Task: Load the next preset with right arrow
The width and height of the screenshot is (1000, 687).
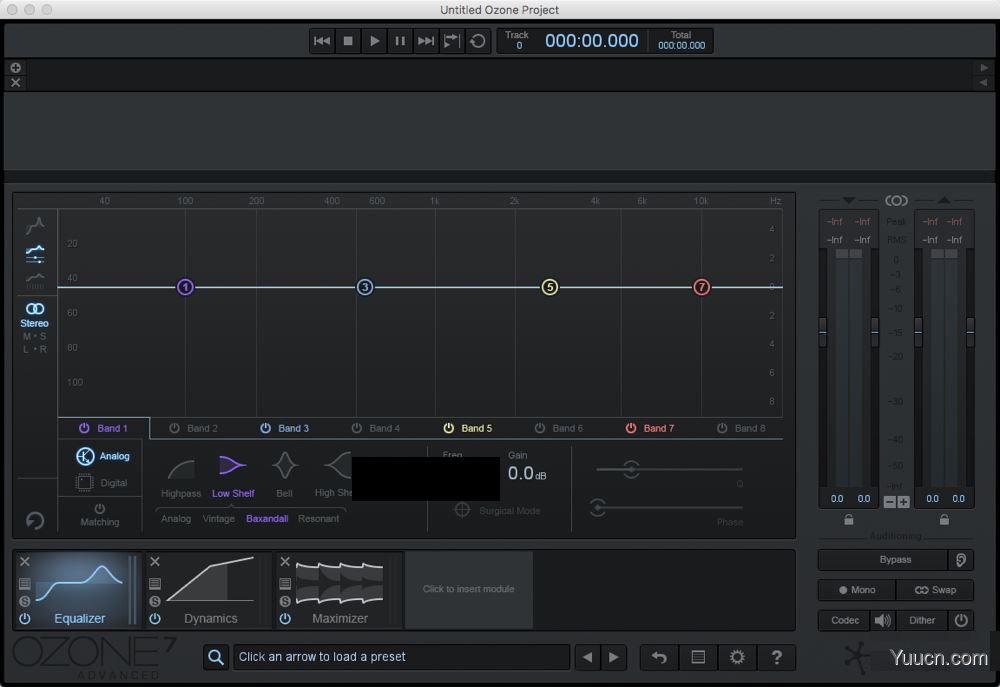Action: point(614,657)
